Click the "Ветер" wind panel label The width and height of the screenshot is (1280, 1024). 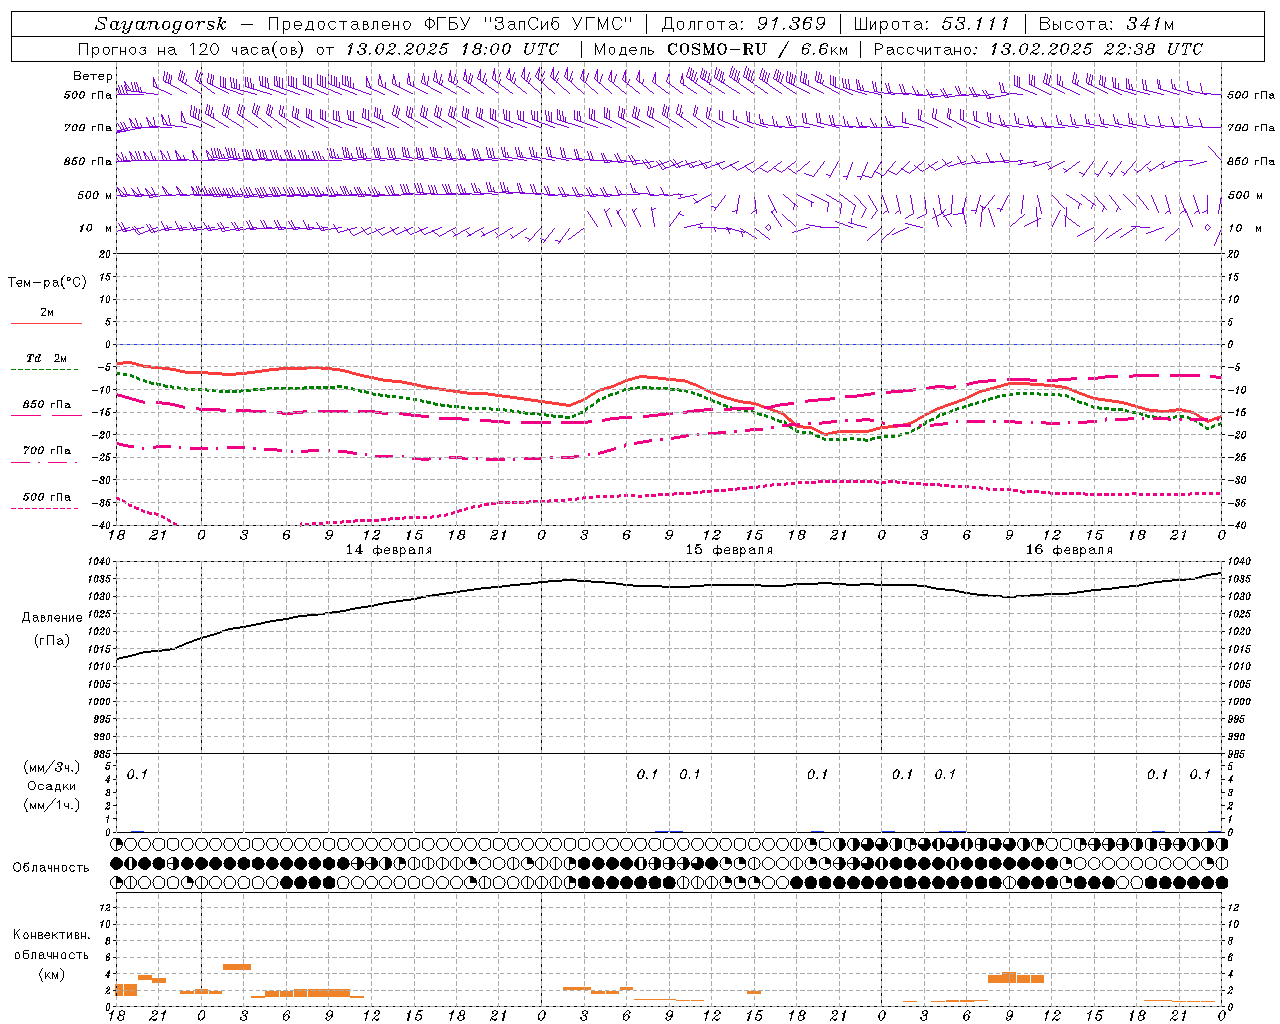(93, 76)
